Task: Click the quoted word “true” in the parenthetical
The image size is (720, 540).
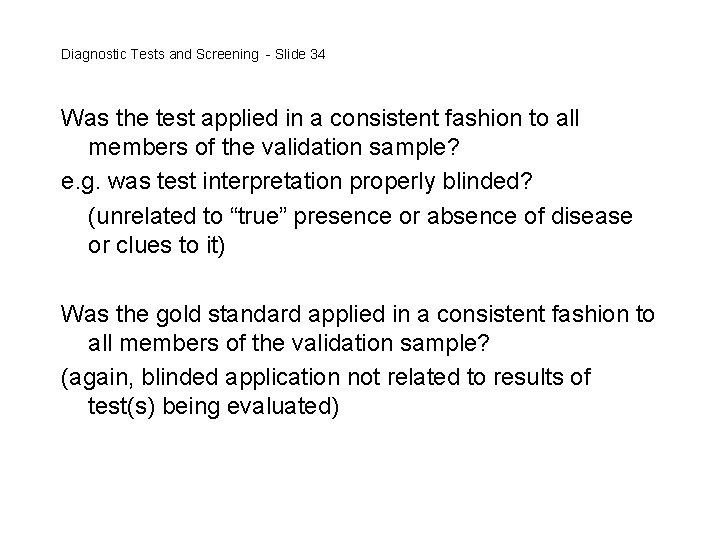Action: pyautogui.click(x=257, y=215)
